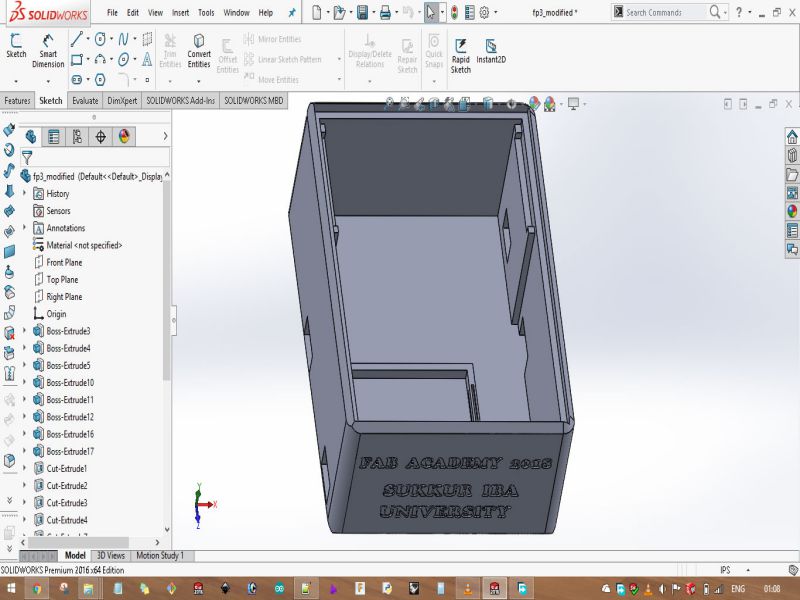Click the Save icon in toolbar
This screenshot has width=800, height=600.
(x=363, y=13)
